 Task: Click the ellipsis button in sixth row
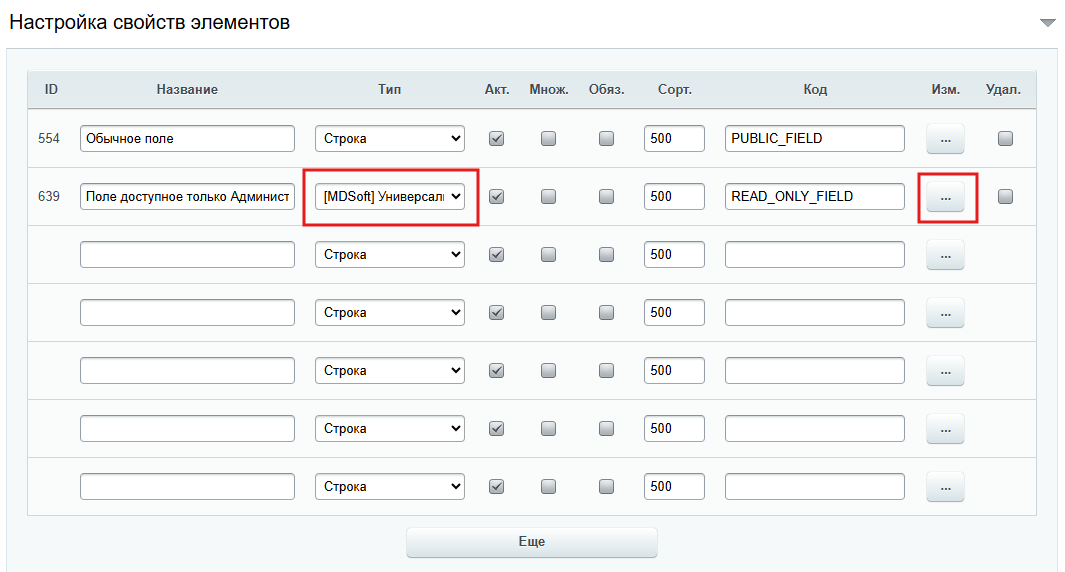[x=945, y=429]
